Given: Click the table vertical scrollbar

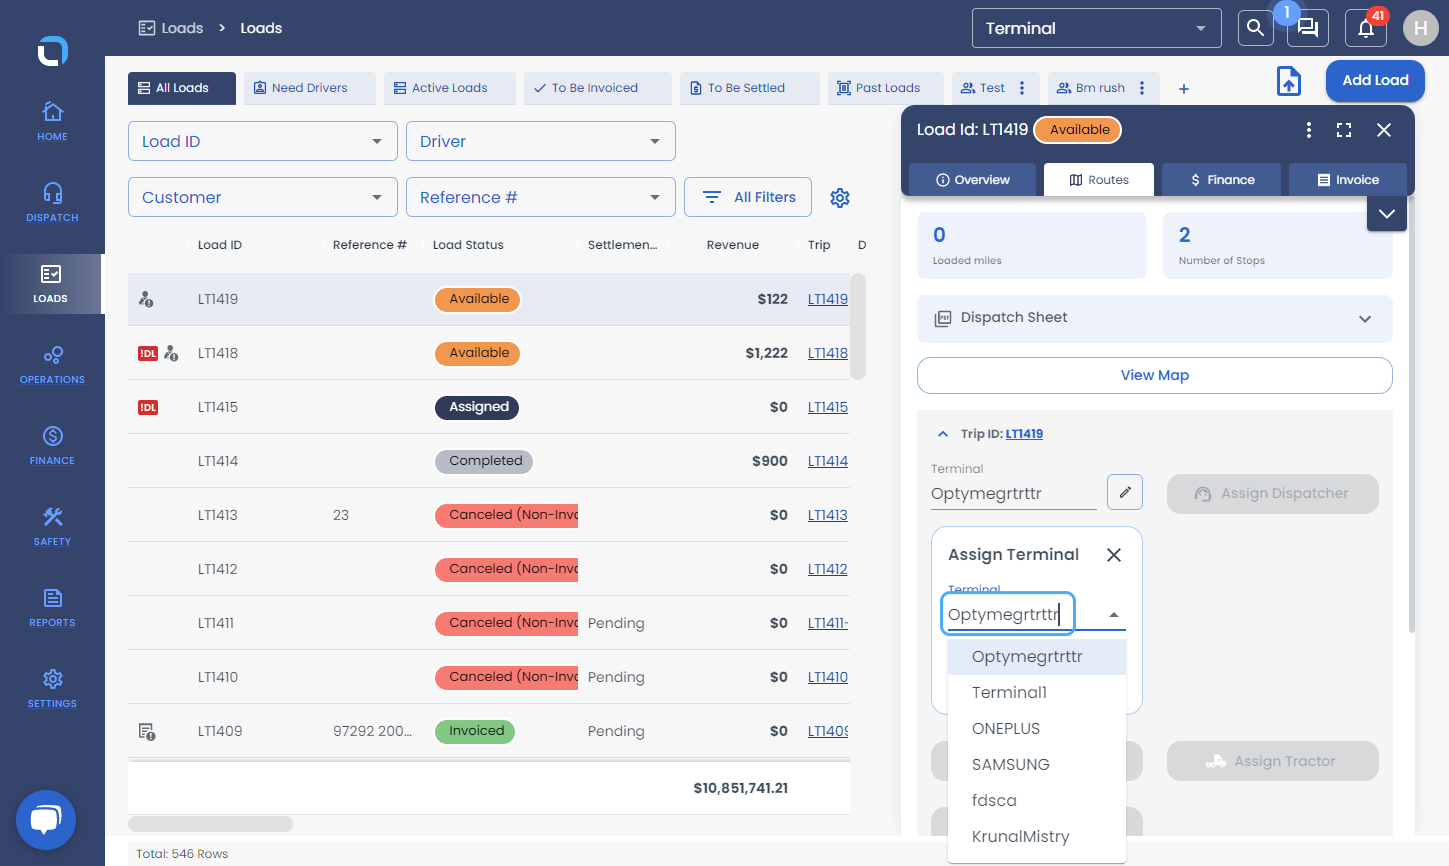Looking at the screenshot, I should click(858, 327).
